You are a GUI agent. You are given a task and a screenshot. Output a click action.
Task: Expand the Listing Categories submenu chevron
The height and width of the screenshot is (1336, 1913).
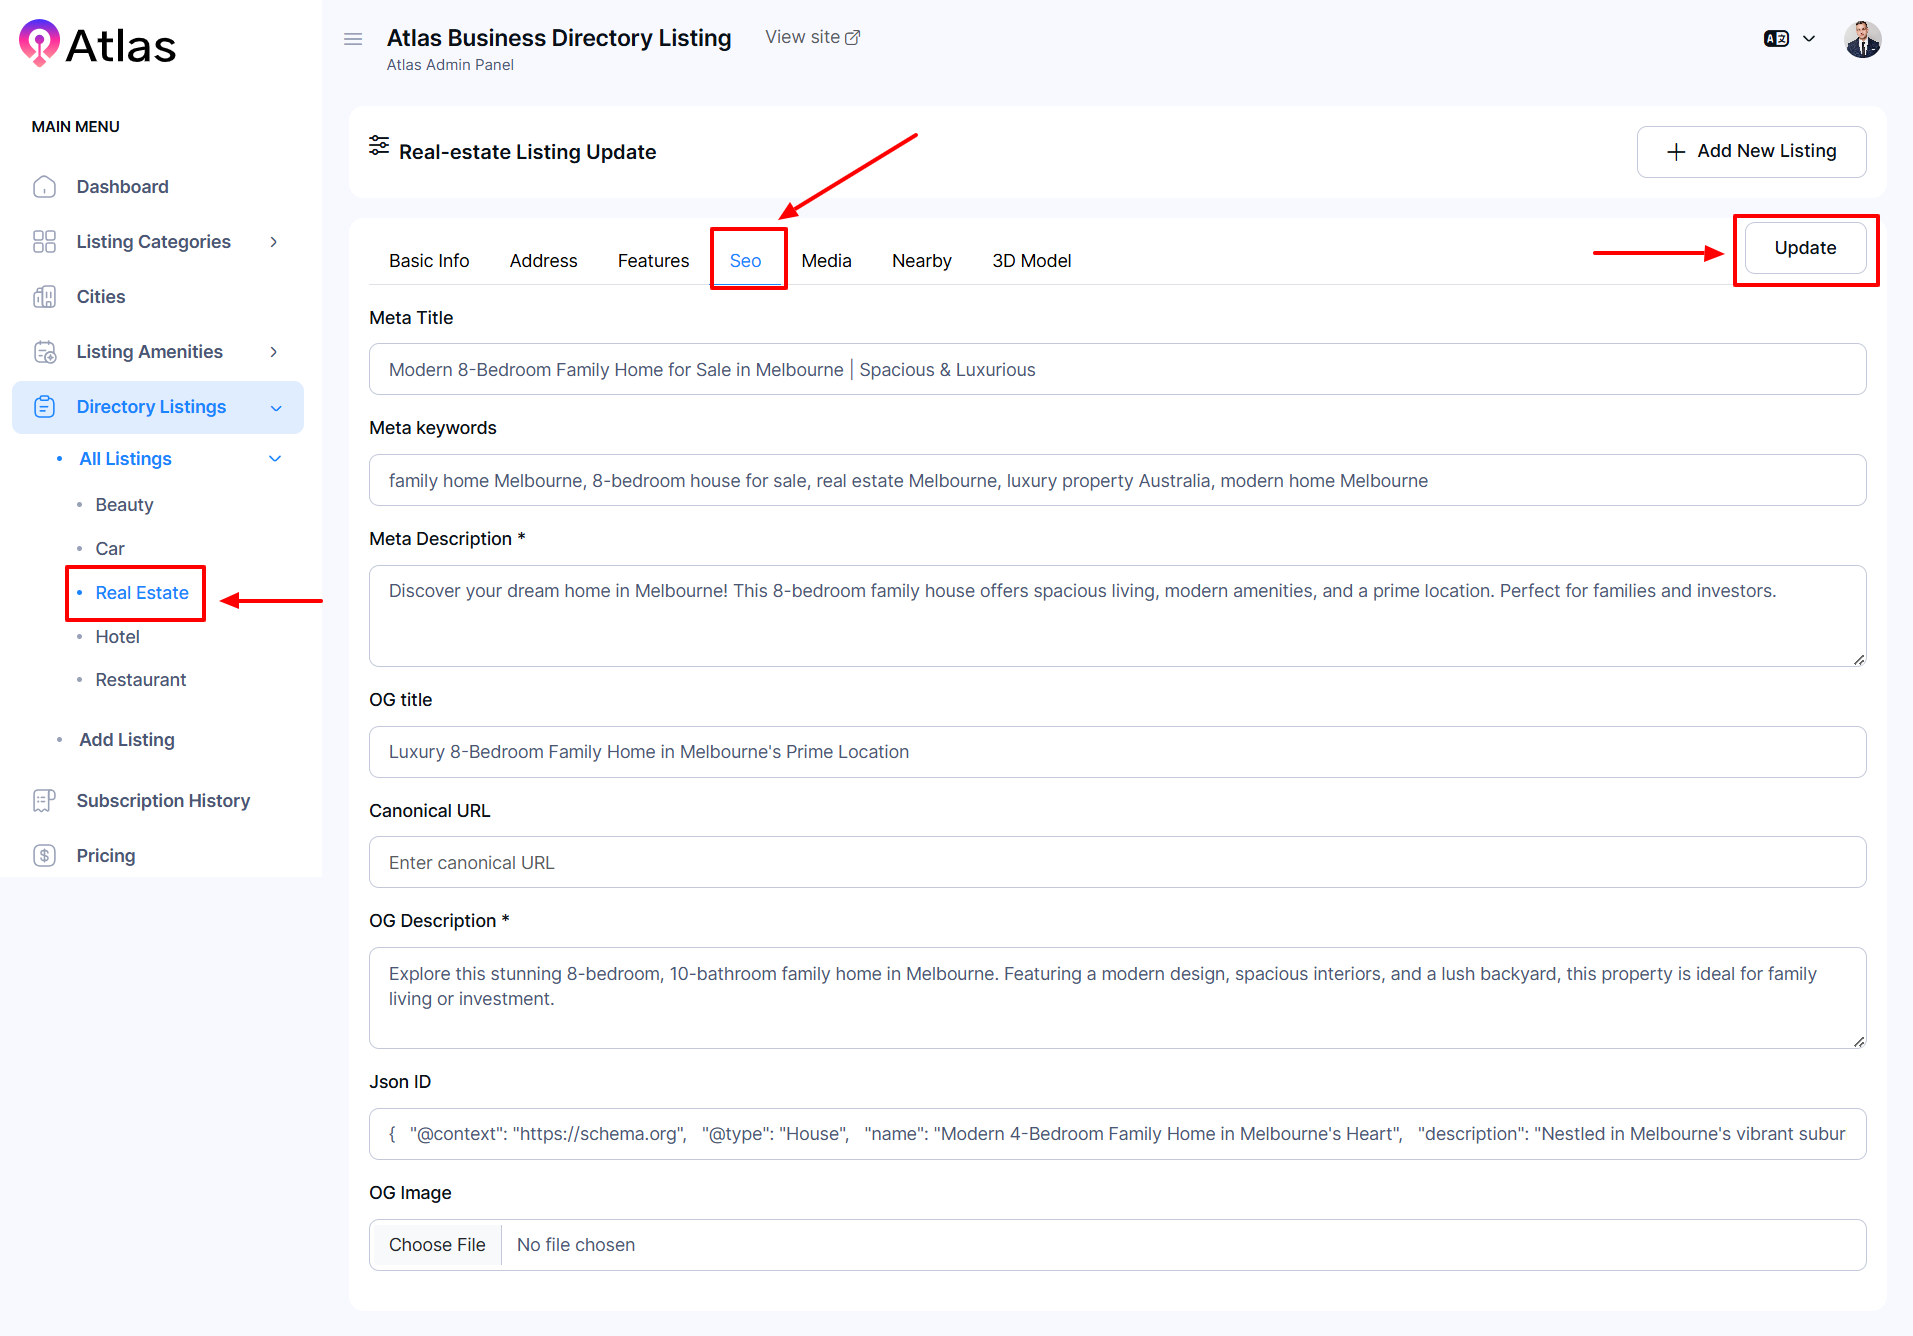tap(273, 242)
